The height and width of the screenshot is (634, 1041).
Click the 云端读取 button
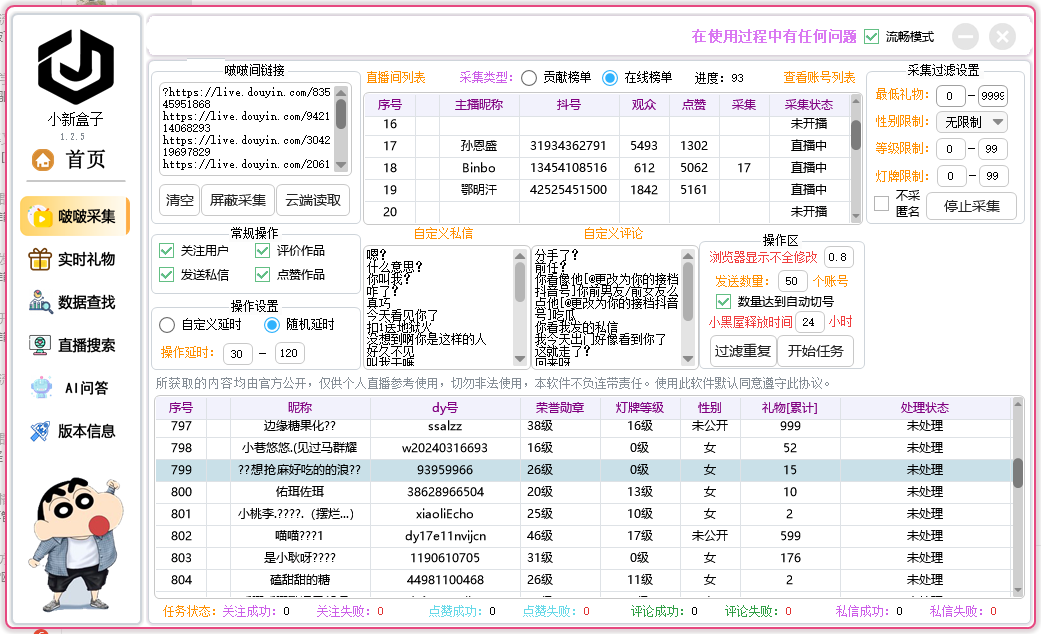pyautogui.click(x=313, y=200)
